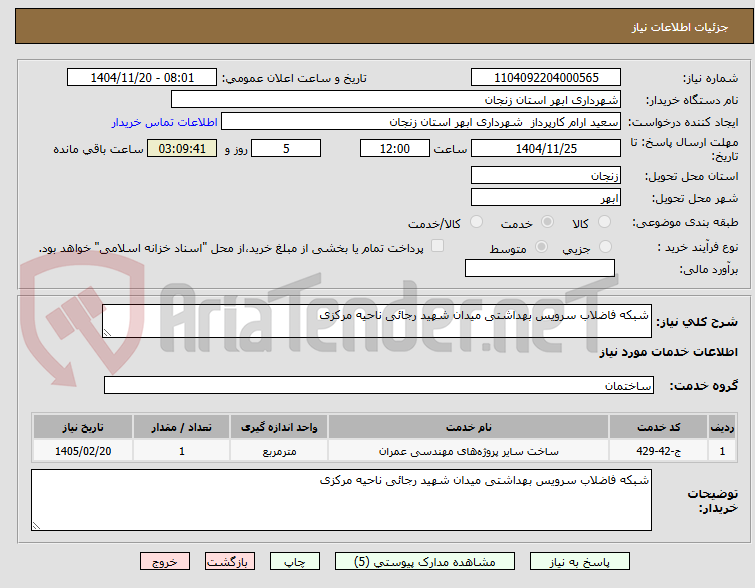Click the توضیحات خریدار text area
This screenshot has height=588, width=755.
(341, 500)
